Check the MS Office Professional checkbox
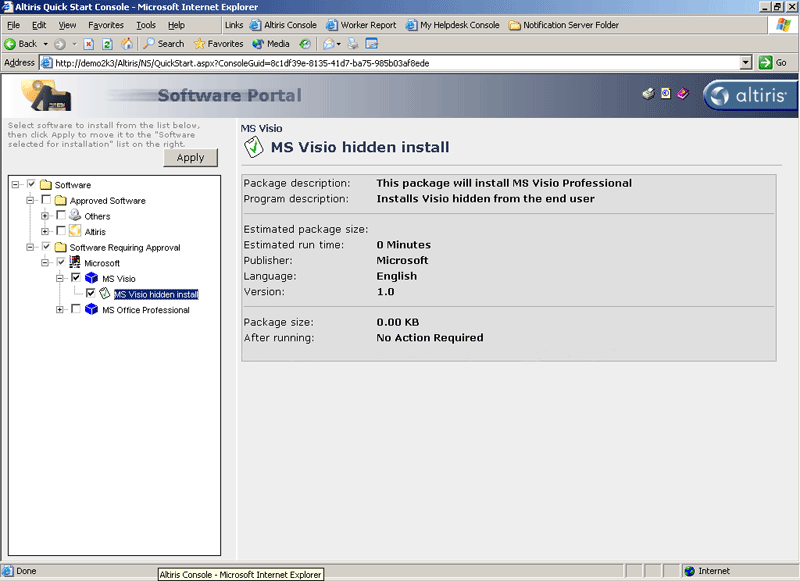 point(76,310)
